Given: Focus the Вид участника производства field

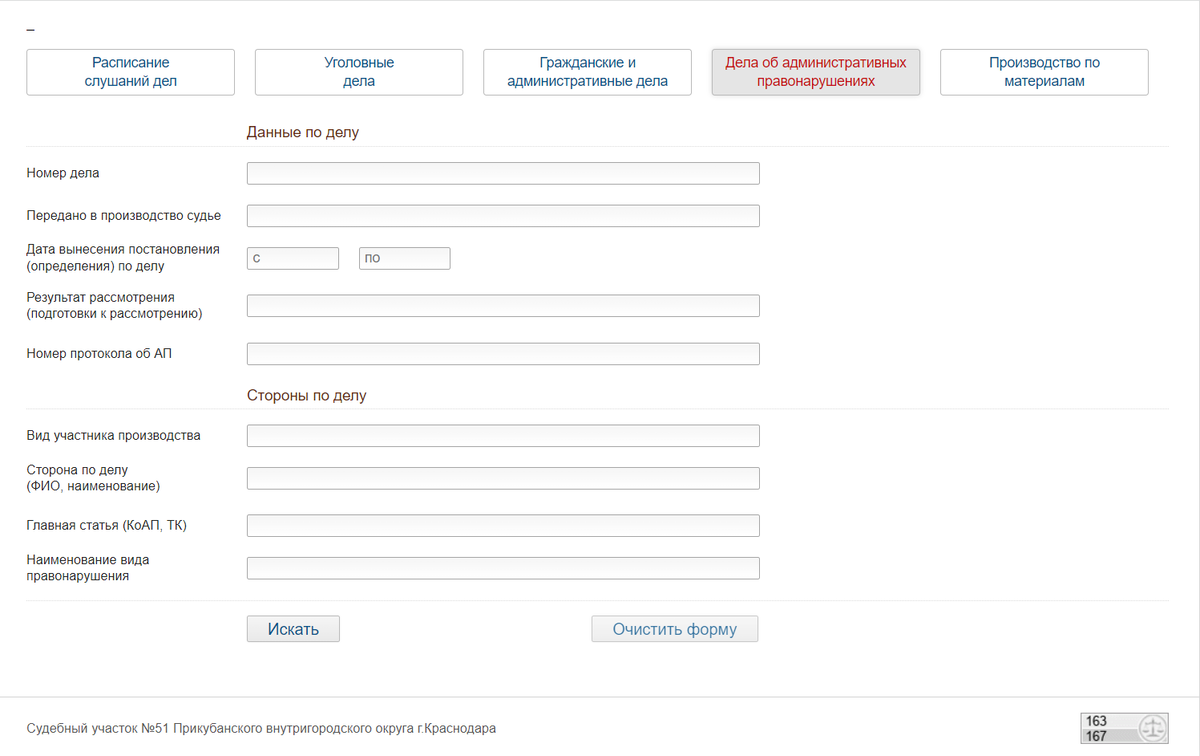Looking at the screenshot, I should (x=503, y=436).
